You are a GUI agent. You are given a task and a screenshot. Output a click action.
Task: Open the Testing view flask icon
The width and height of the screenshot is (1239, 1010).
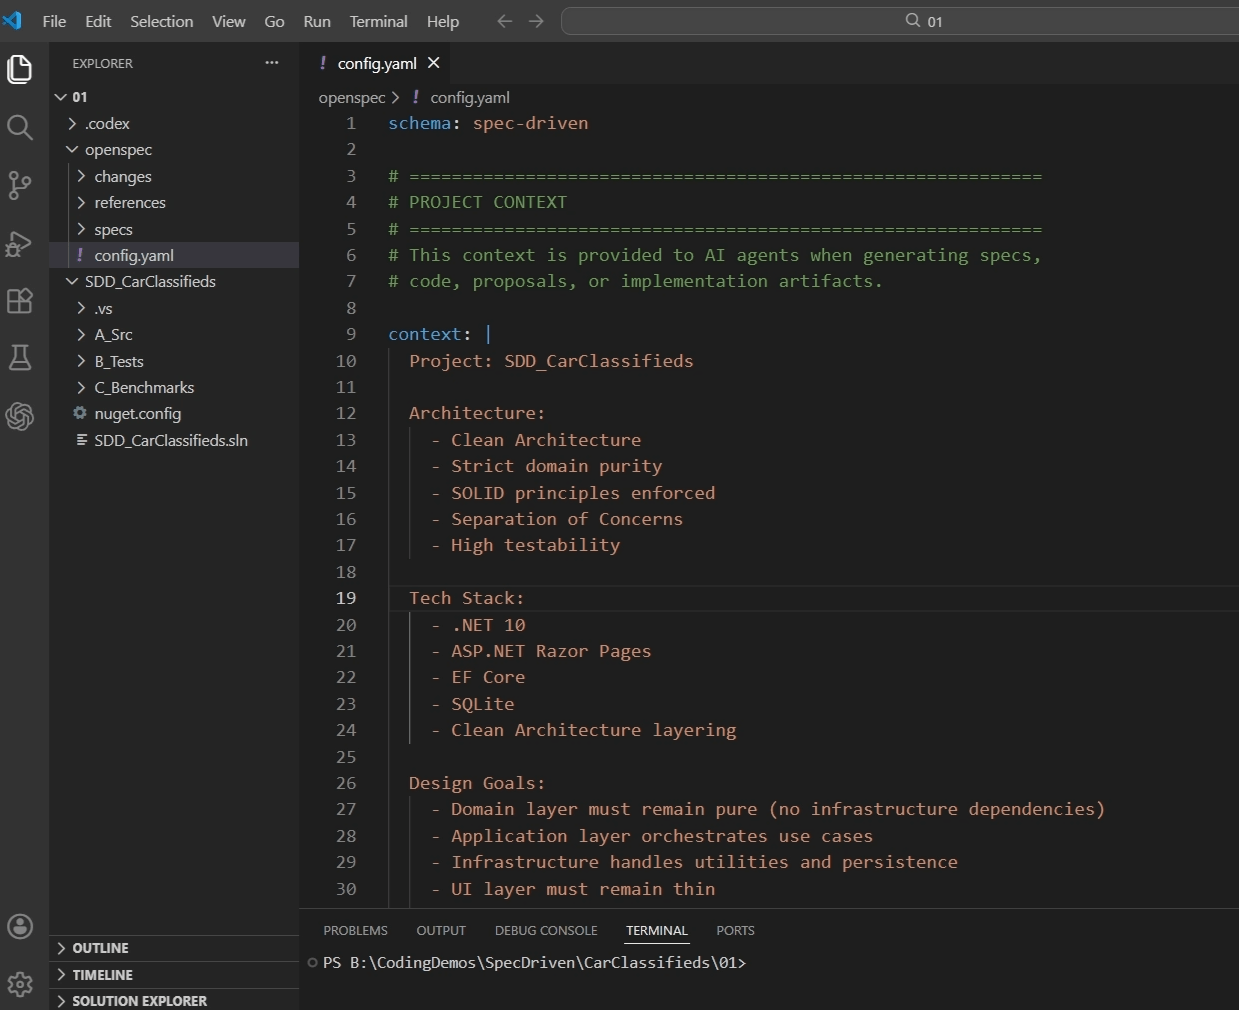[20, 358]
